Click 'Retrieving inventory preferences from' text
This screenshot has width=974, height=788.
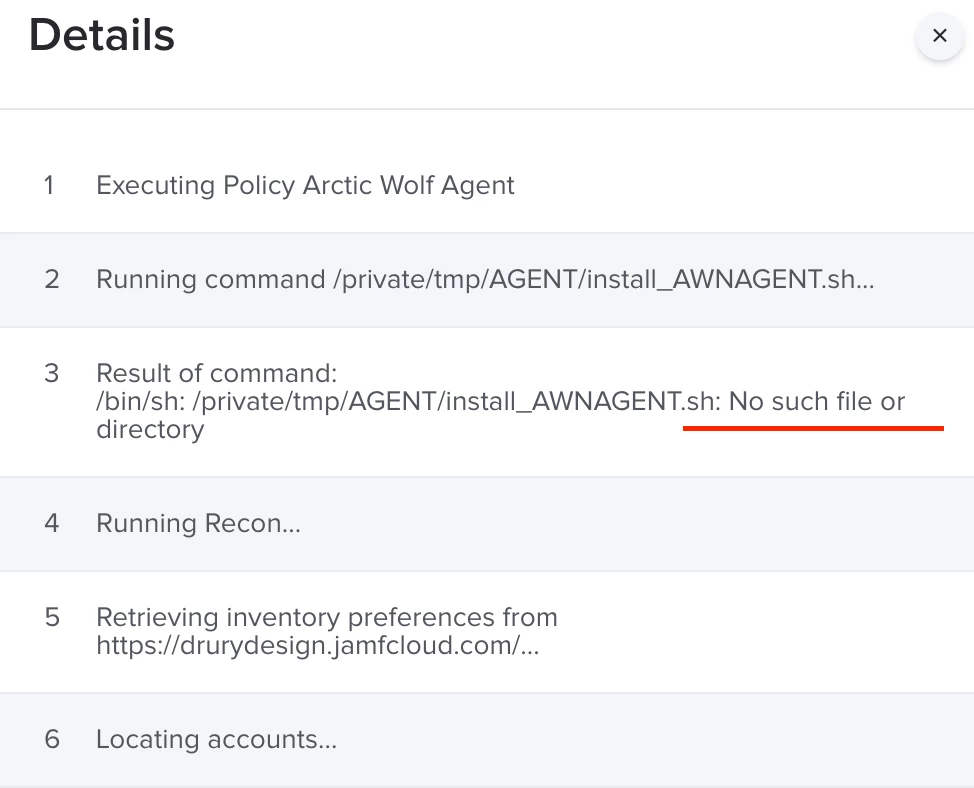coord(326,617)
